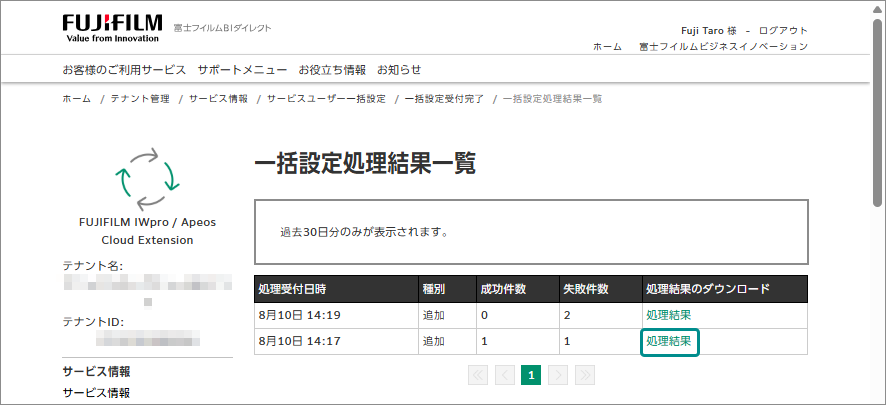
Task: Click Fuji Taro 様 user name
Action: tap(710, 31)
